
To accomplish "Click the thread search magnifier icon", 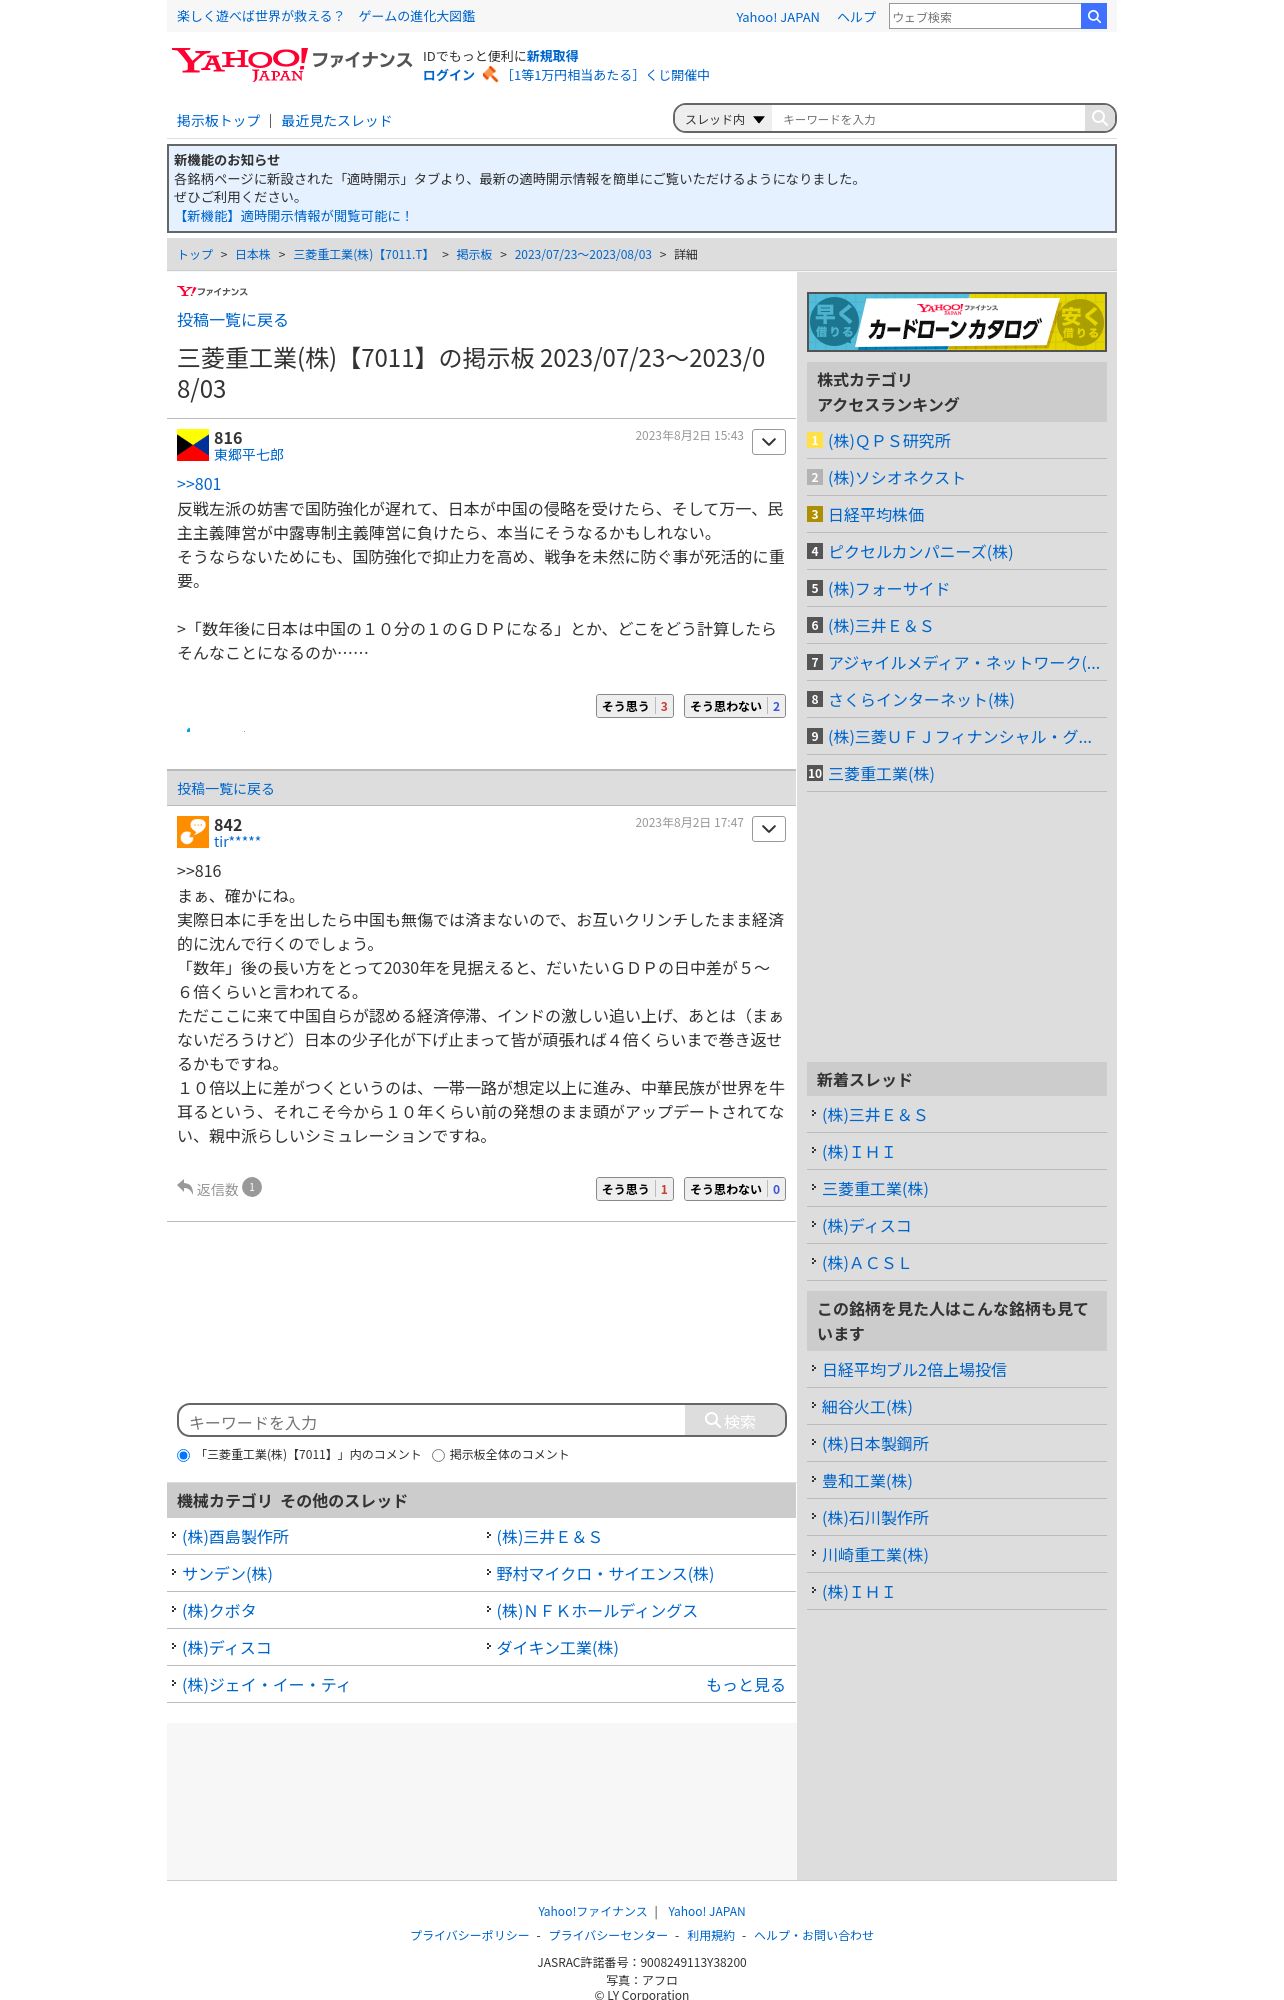I will [x=1099, y=118].
